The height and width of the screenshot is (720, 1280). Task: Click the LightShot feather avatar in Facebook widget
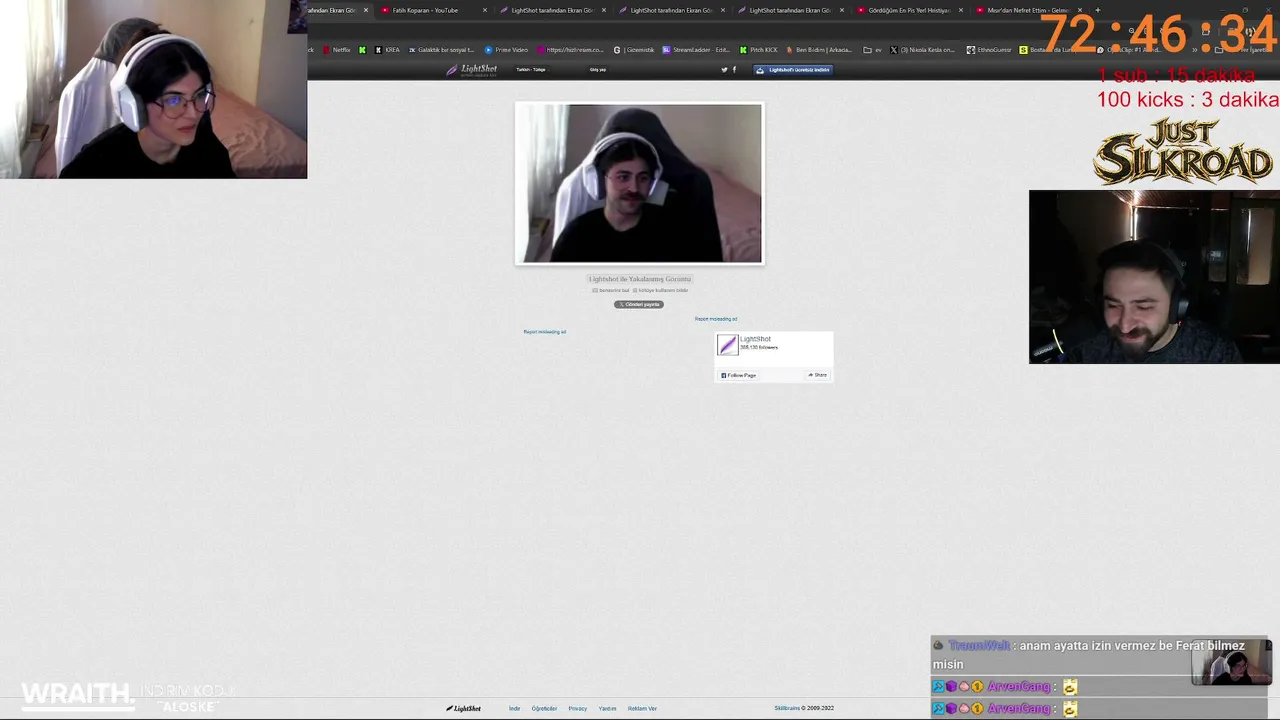click(727, 345)
